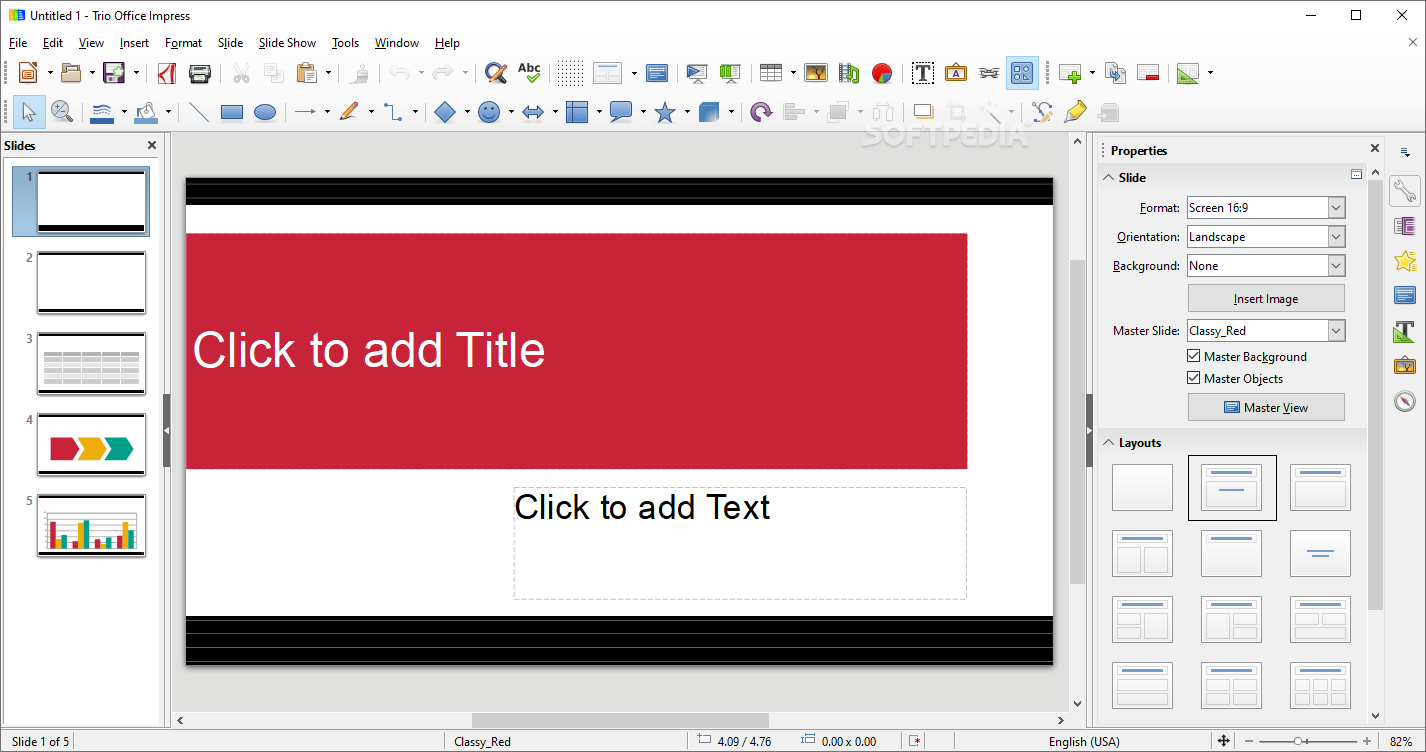Click the Fit slide to window icon

(1223, 741)
